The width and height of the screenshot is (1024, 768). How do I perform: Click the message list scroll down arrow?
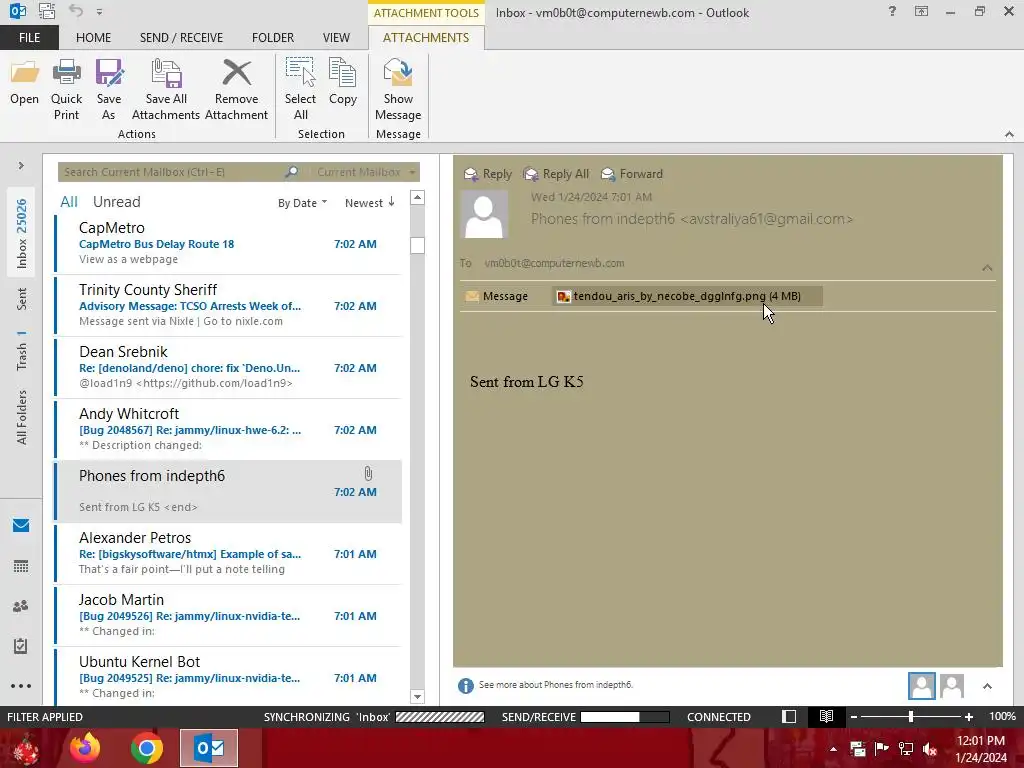417,696
